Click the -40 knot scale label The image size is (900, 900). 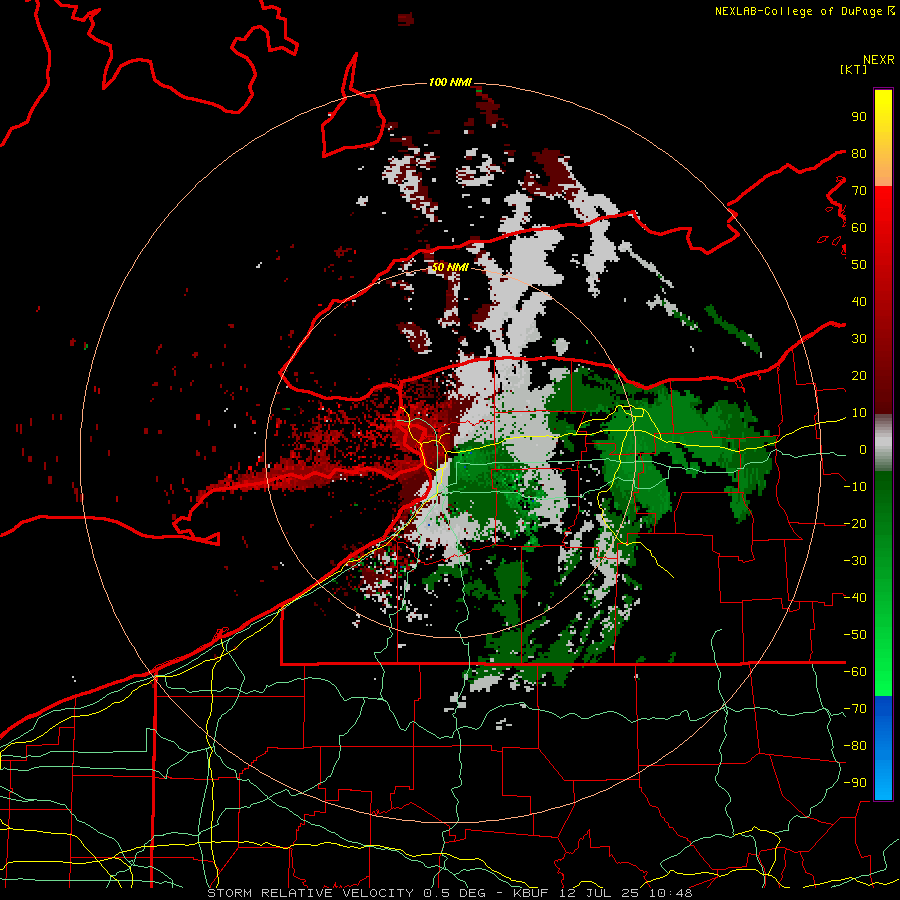[855, 598]
